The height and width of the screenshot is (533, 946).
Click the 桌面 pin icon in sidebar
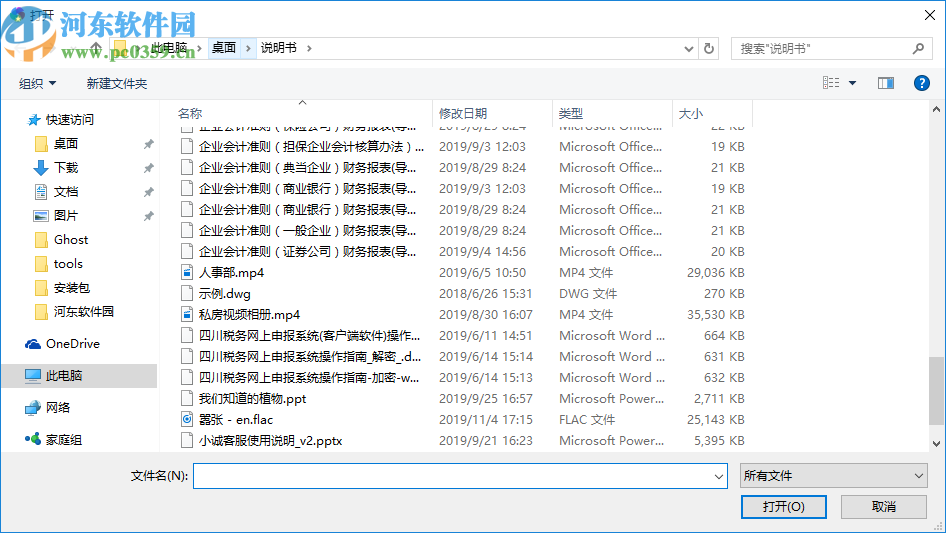pos(148,144)
